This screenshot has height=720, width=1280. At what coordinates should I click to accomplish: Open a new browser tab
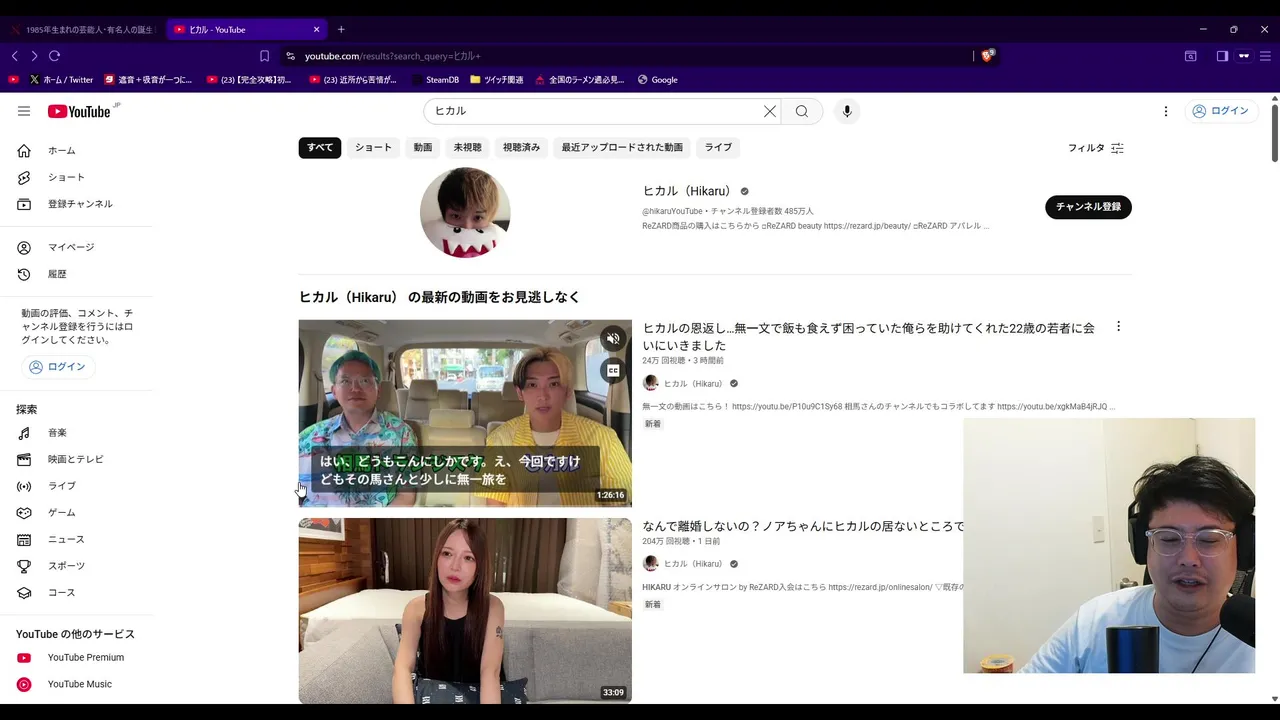coord(341,29)
